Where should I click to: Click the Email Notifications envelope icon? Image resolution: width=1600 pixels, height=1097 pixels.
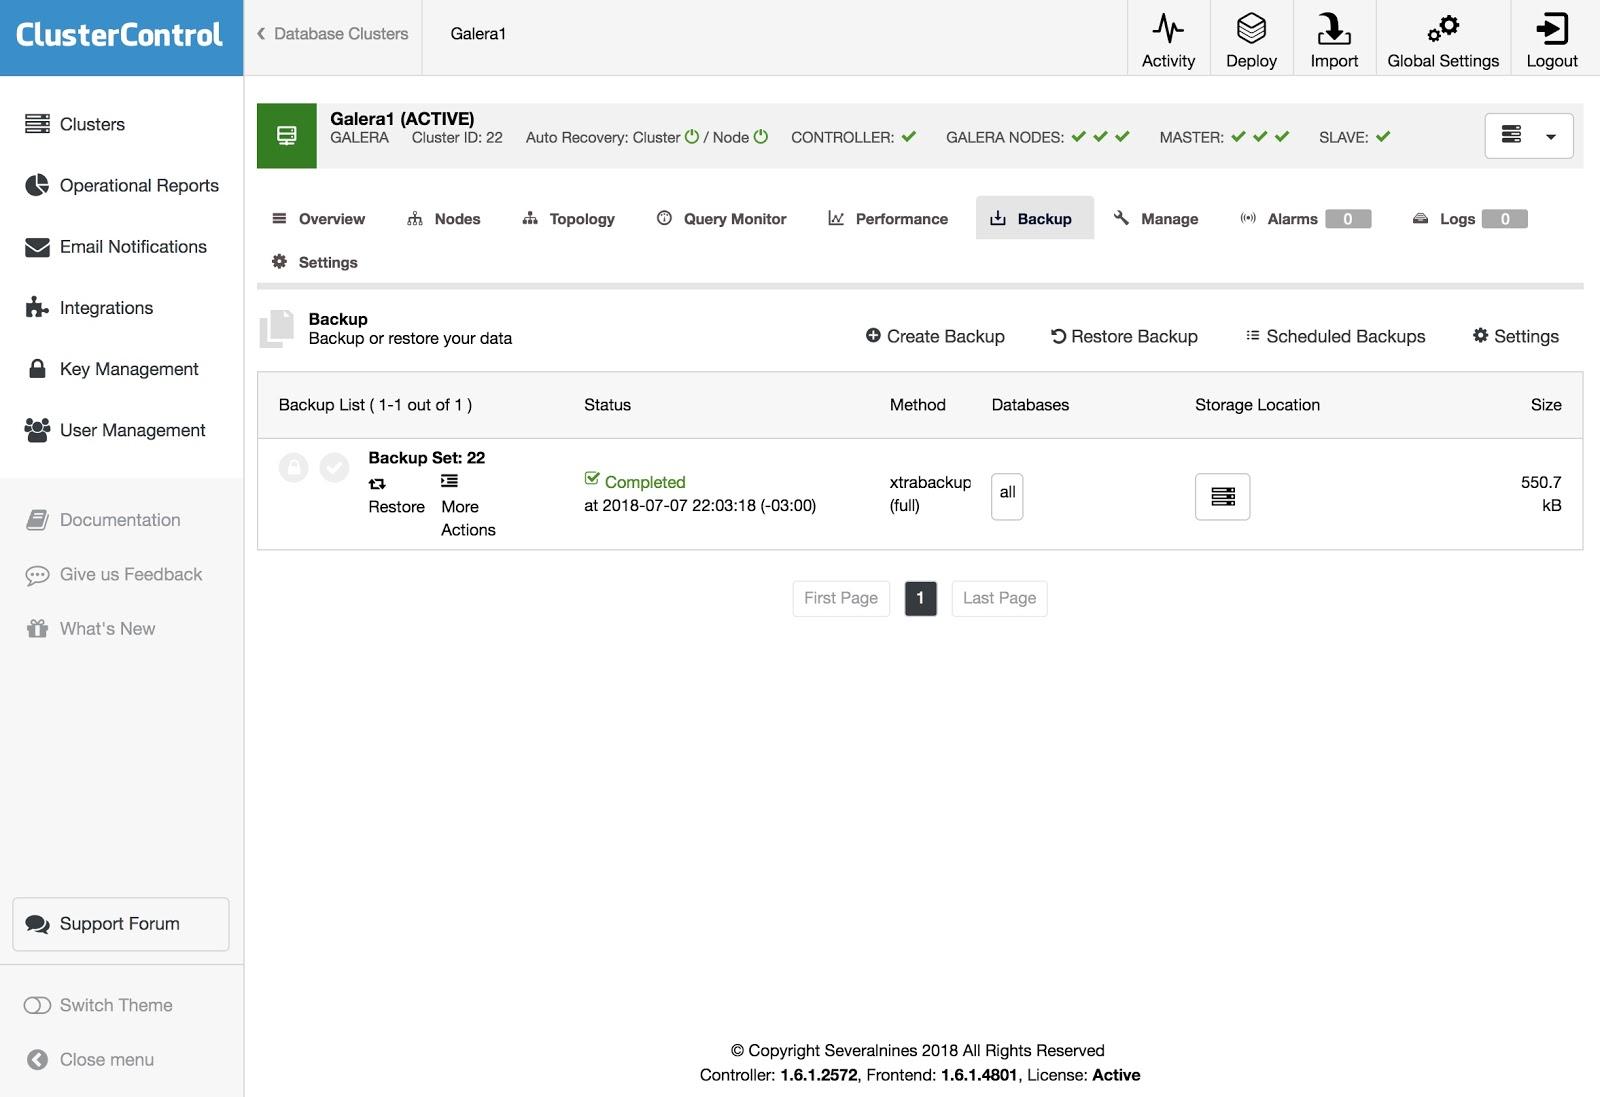[37, 247]
